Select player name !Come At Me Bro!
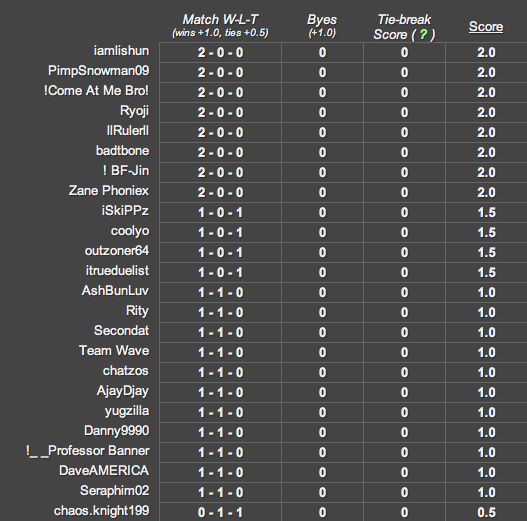This screenshot has height=521, width=527. (96, 91)
